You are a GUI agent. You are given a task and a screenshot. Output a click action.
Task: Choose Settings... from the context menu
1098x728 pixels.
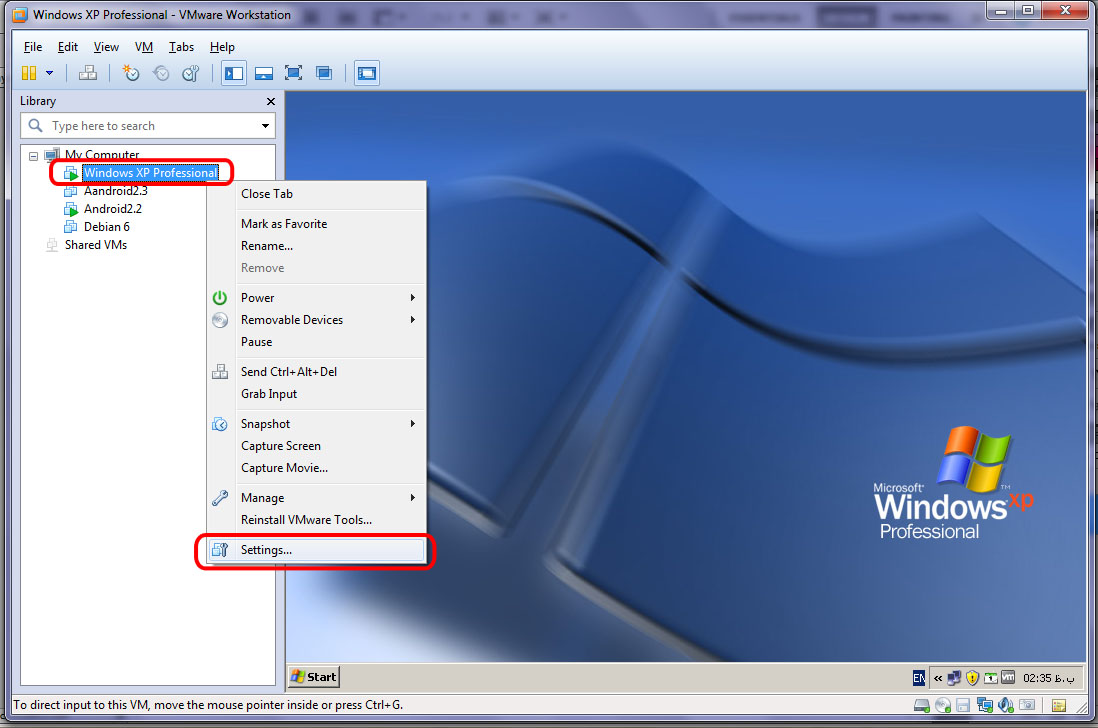(266, 550)
